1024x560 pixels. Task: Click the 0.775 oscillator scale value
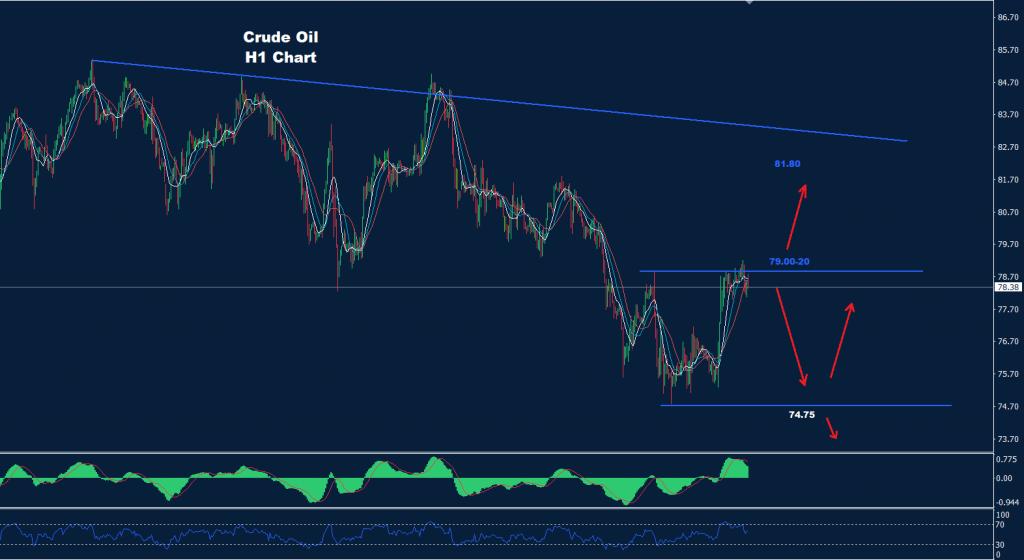(1007, 459)
